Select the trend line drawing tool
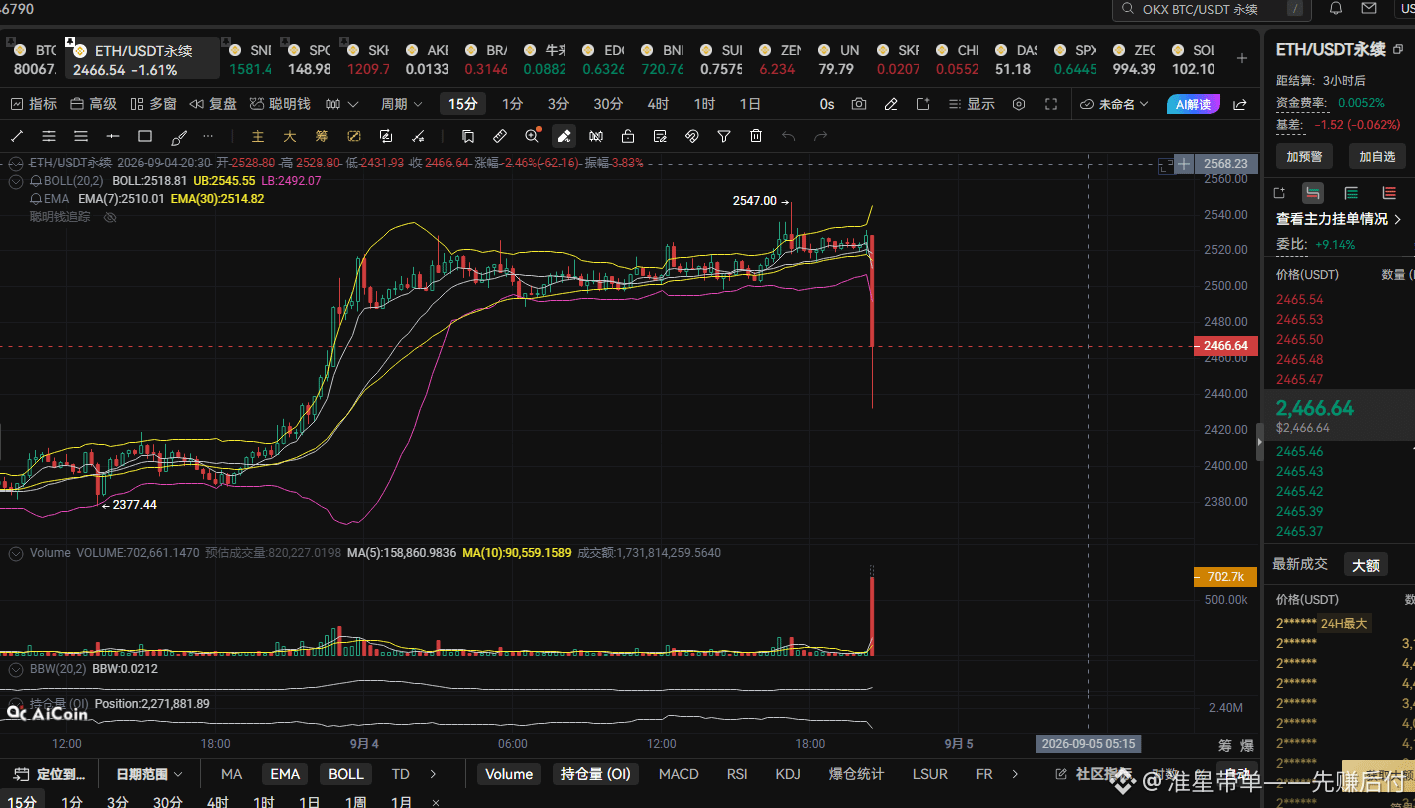 tap(17, 136)
